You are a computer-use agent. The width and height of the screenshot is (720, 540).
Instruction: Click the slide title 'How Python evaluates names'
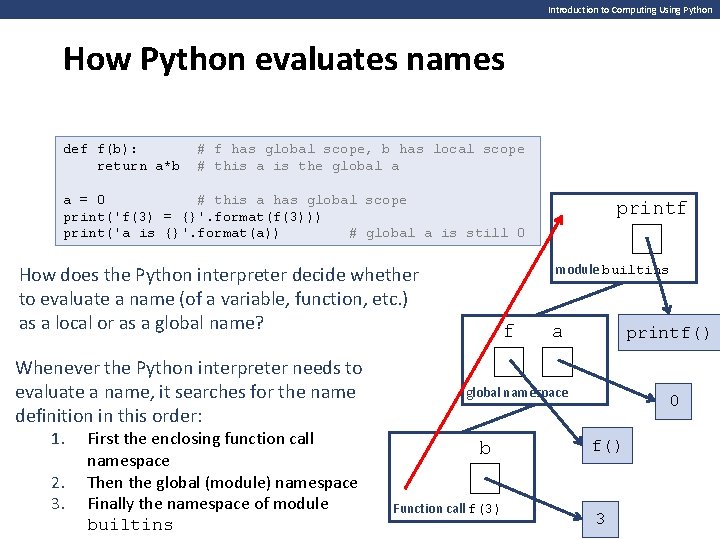(284, 59)
